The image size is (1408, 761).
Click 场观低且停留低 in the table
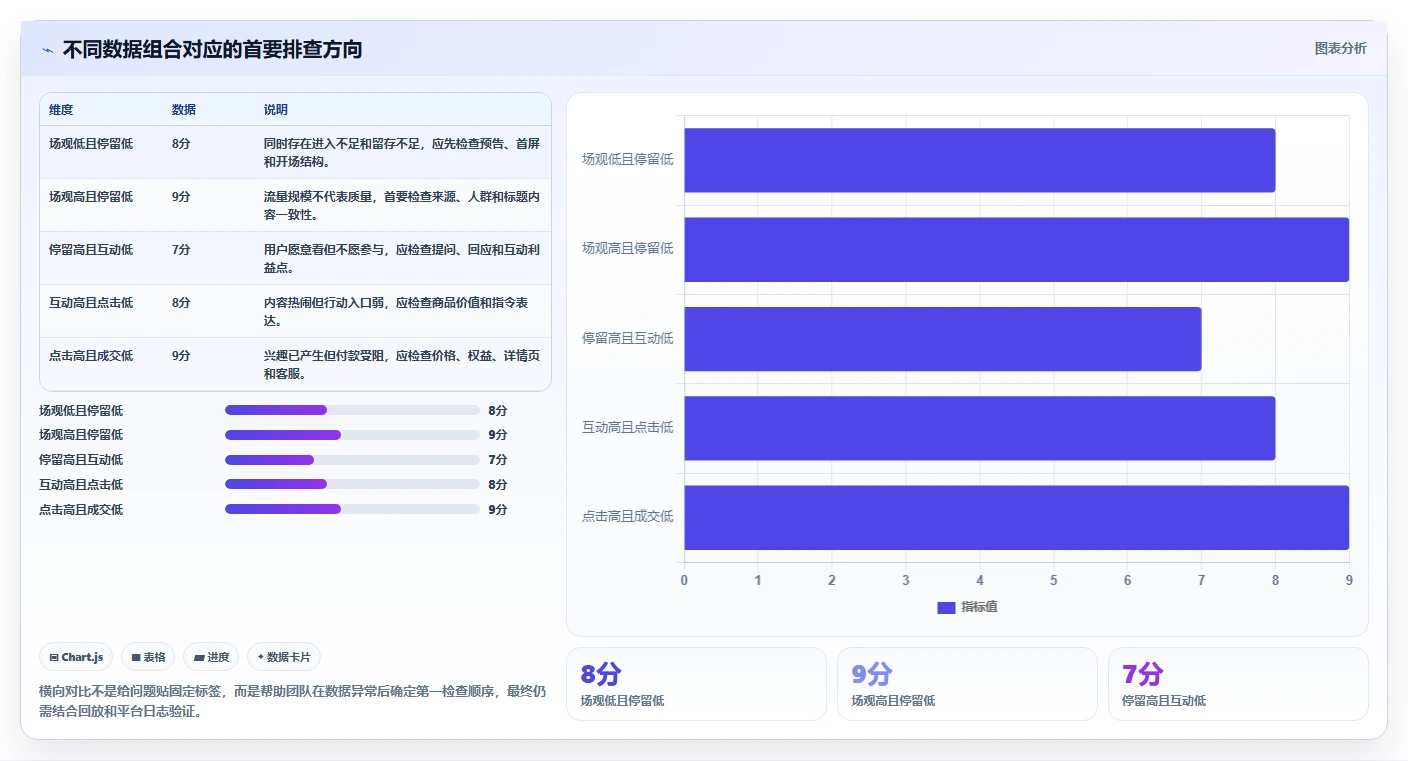coord(91,144)
